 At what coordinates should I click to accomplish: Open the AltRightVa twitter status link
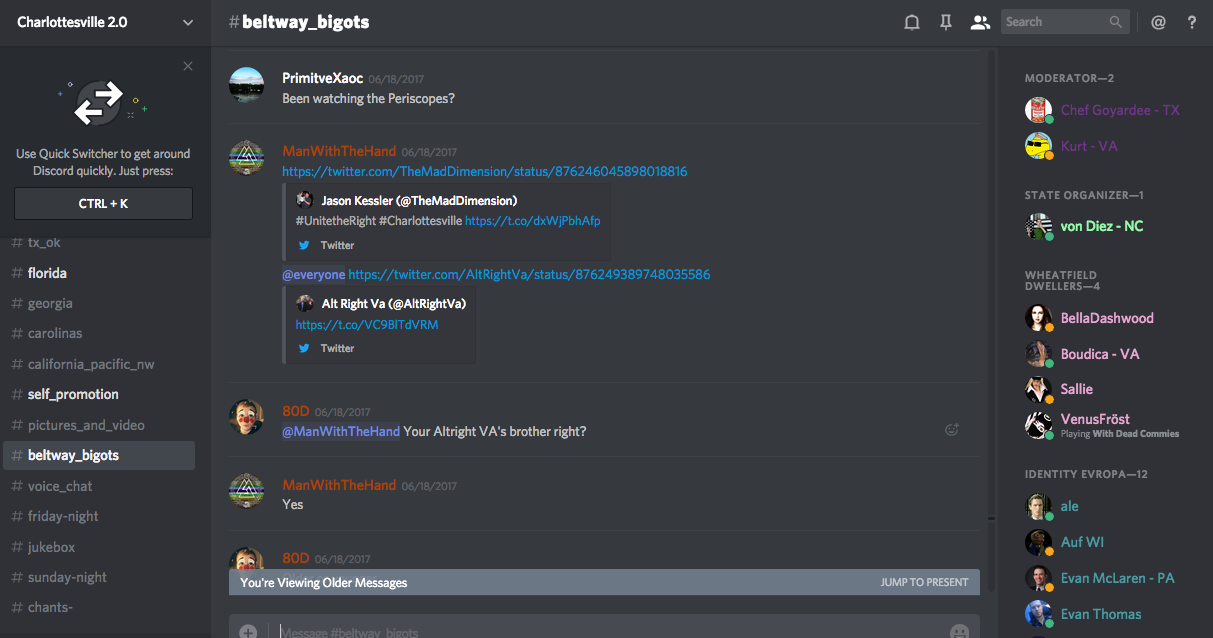529,274
